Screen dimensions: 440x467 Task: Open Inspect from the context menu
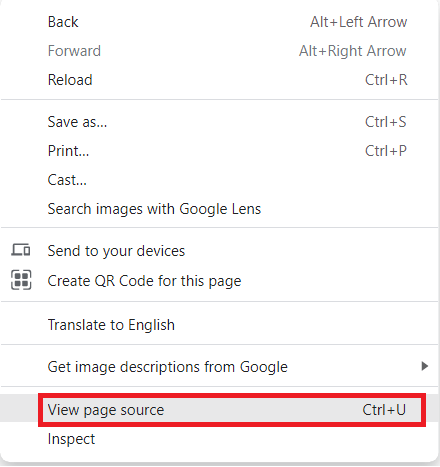219,439
